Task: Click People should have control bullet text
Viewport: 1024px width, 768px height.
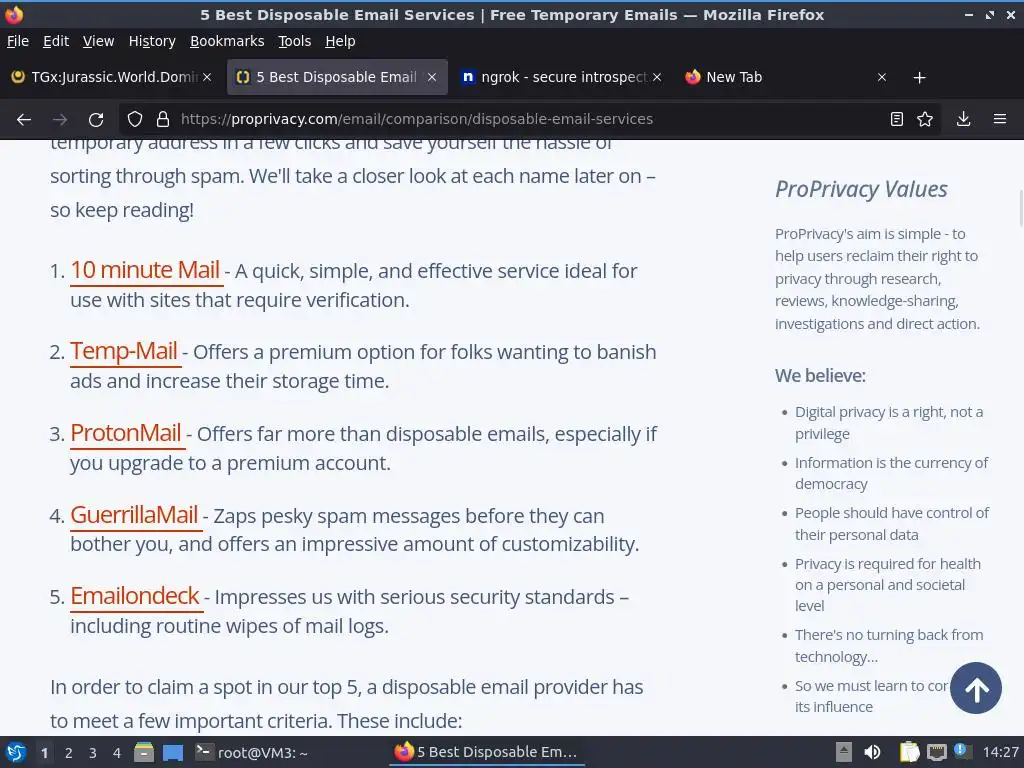Action: tap(891, 523)
